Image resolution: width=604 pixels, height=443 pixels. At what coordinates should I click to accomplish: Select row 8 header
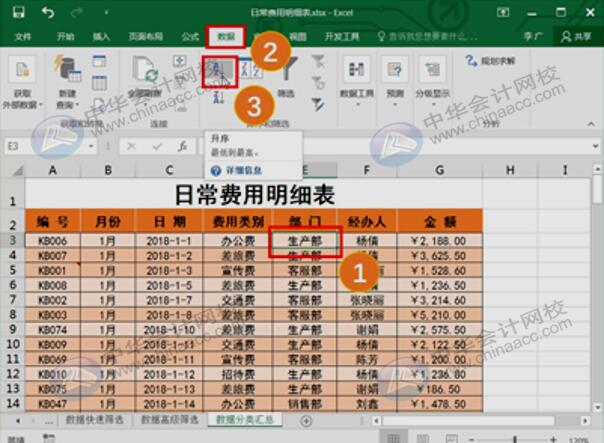tap(13, 315)
